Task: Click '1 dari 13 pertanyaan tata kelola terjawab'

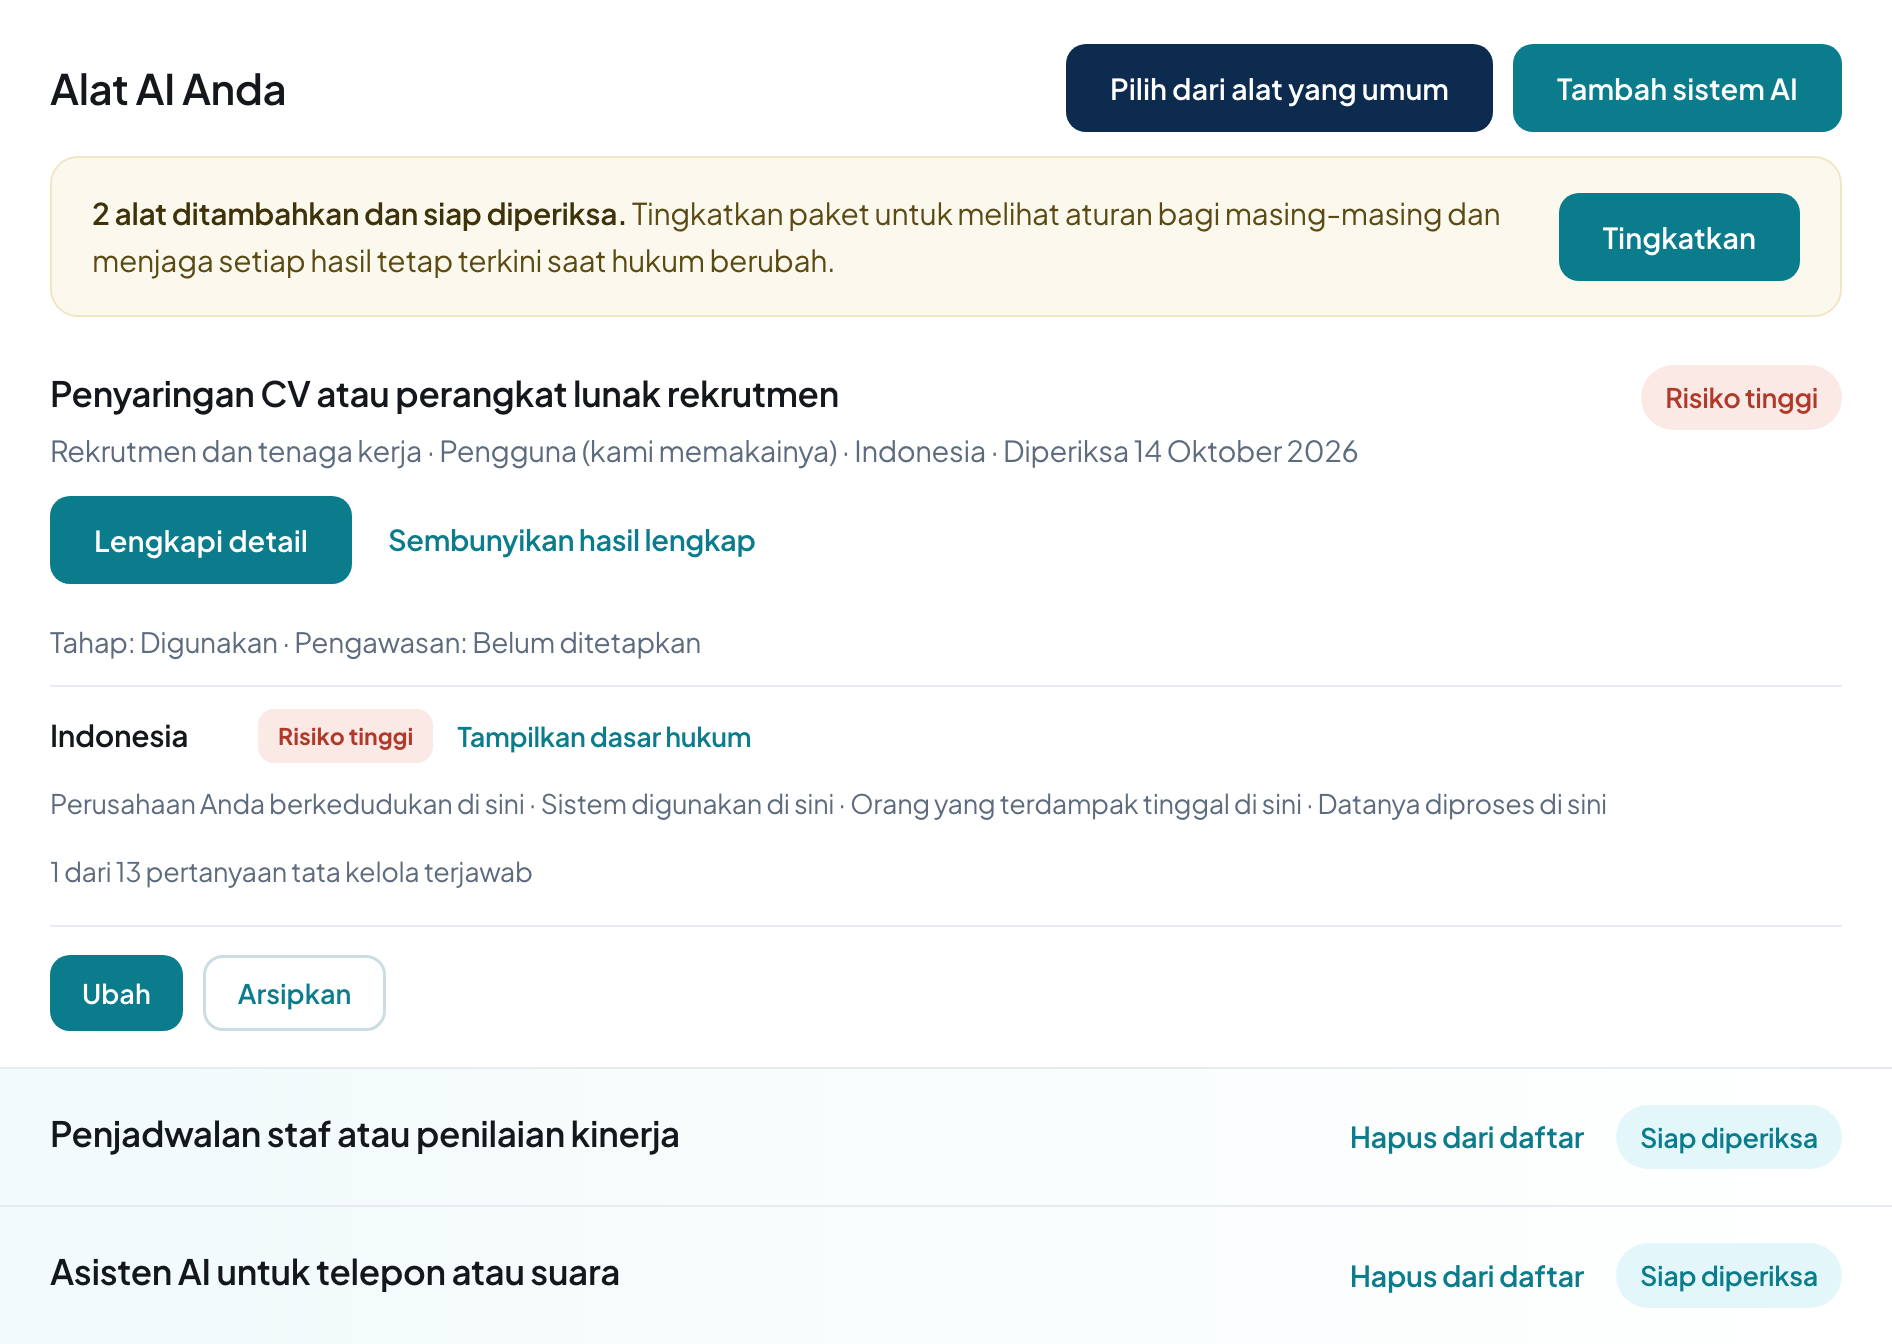Action: [291, 872]
